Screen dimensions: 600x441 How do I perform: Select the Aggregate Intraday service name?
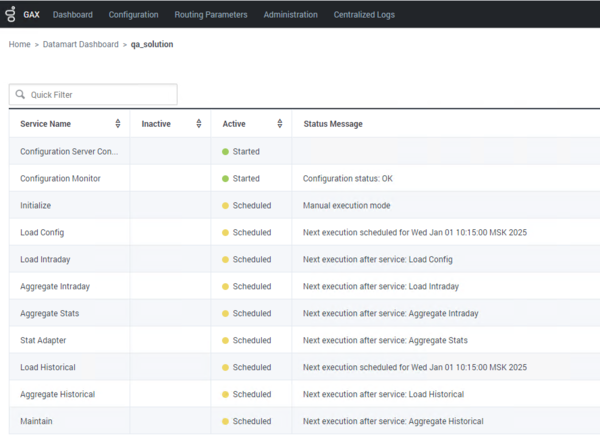click(55, 286)
